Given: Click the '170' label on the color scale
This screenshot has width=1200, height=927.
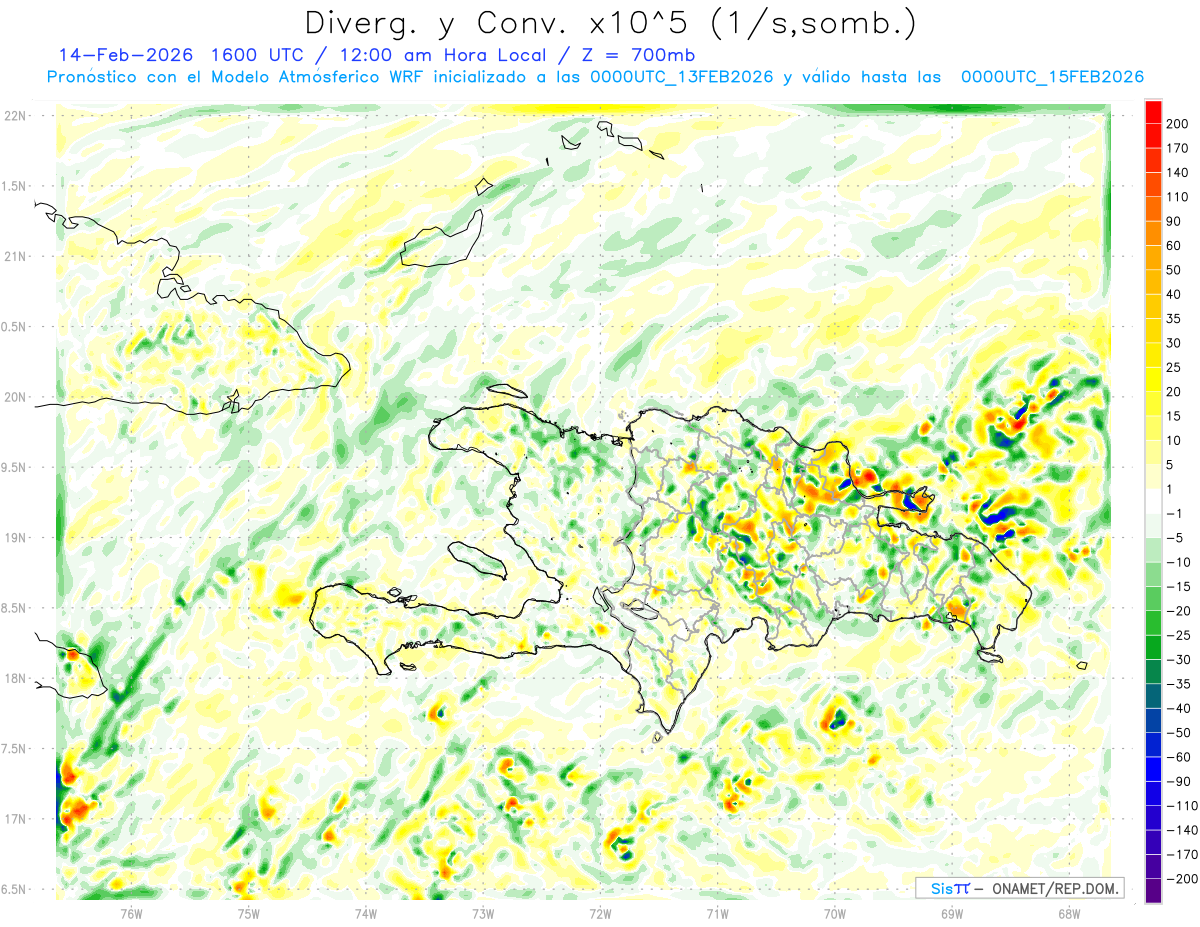Looking at the screenshot, I should [1177, 148].
